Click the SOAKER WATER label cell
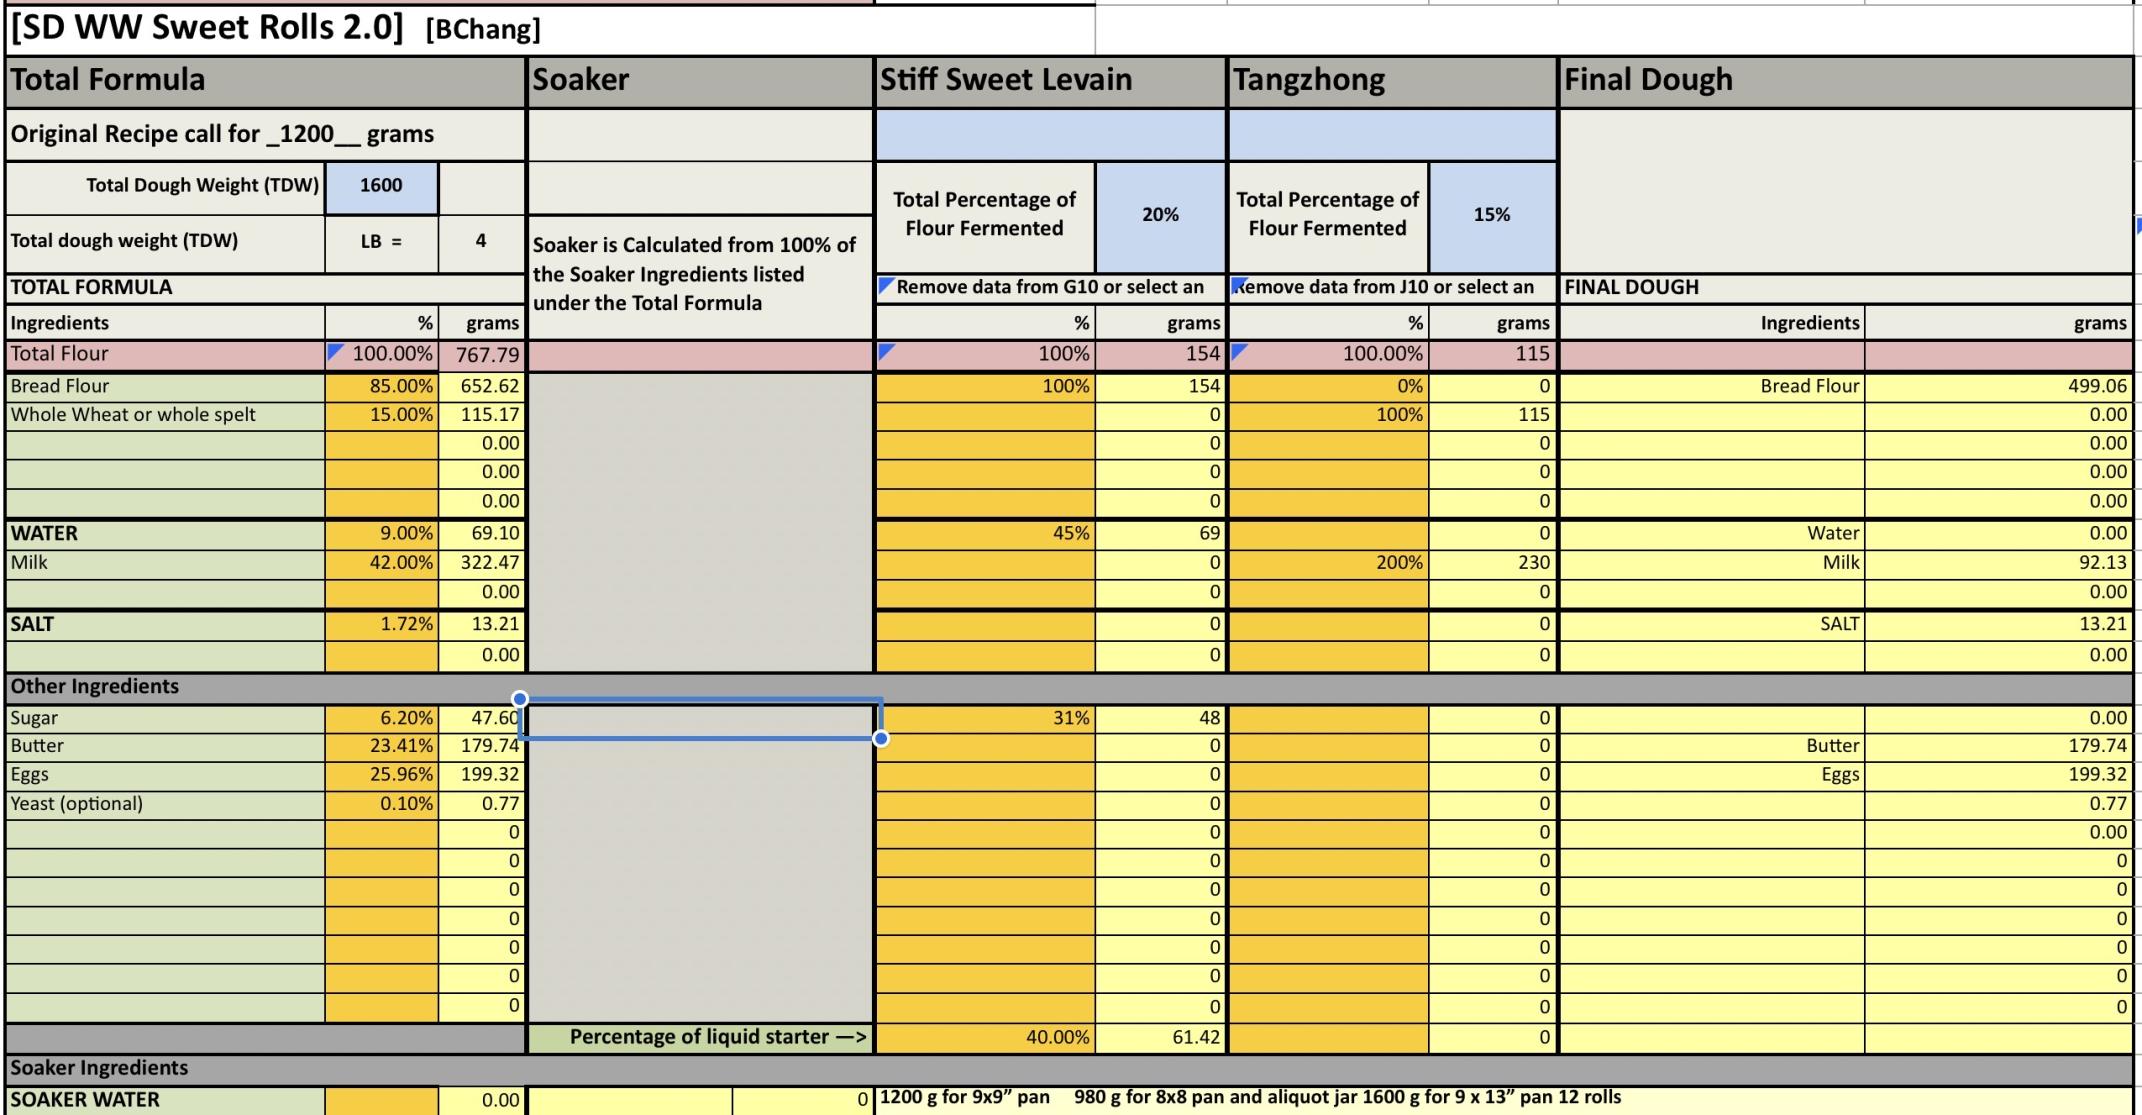Screen dimensions: 2142x1115 [x=165, y=1100]
